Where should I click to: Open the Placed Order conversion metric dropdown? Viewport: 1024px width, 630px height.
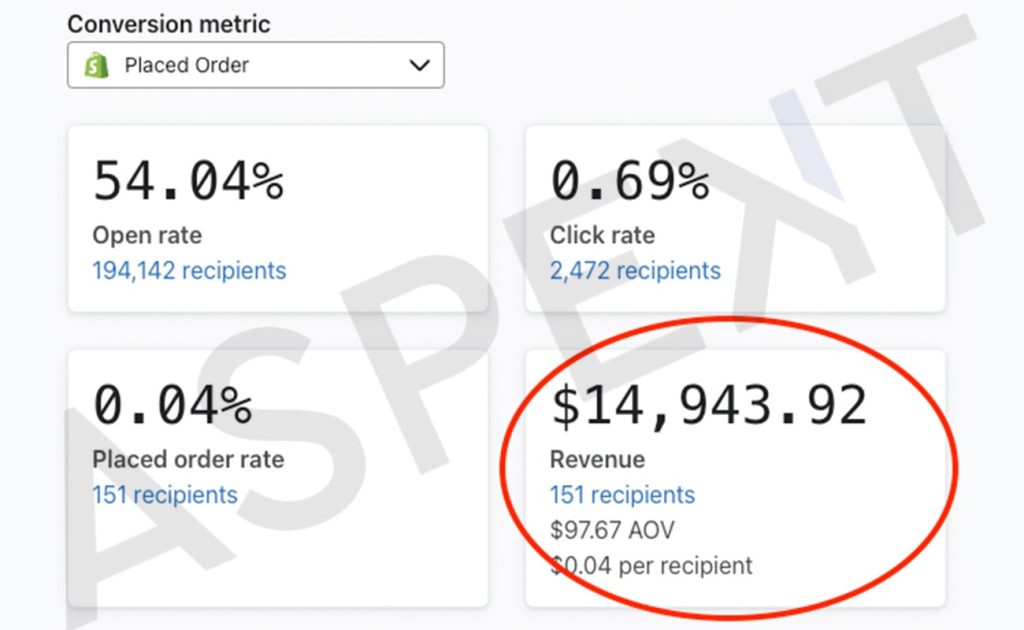[x=255, y=65]
